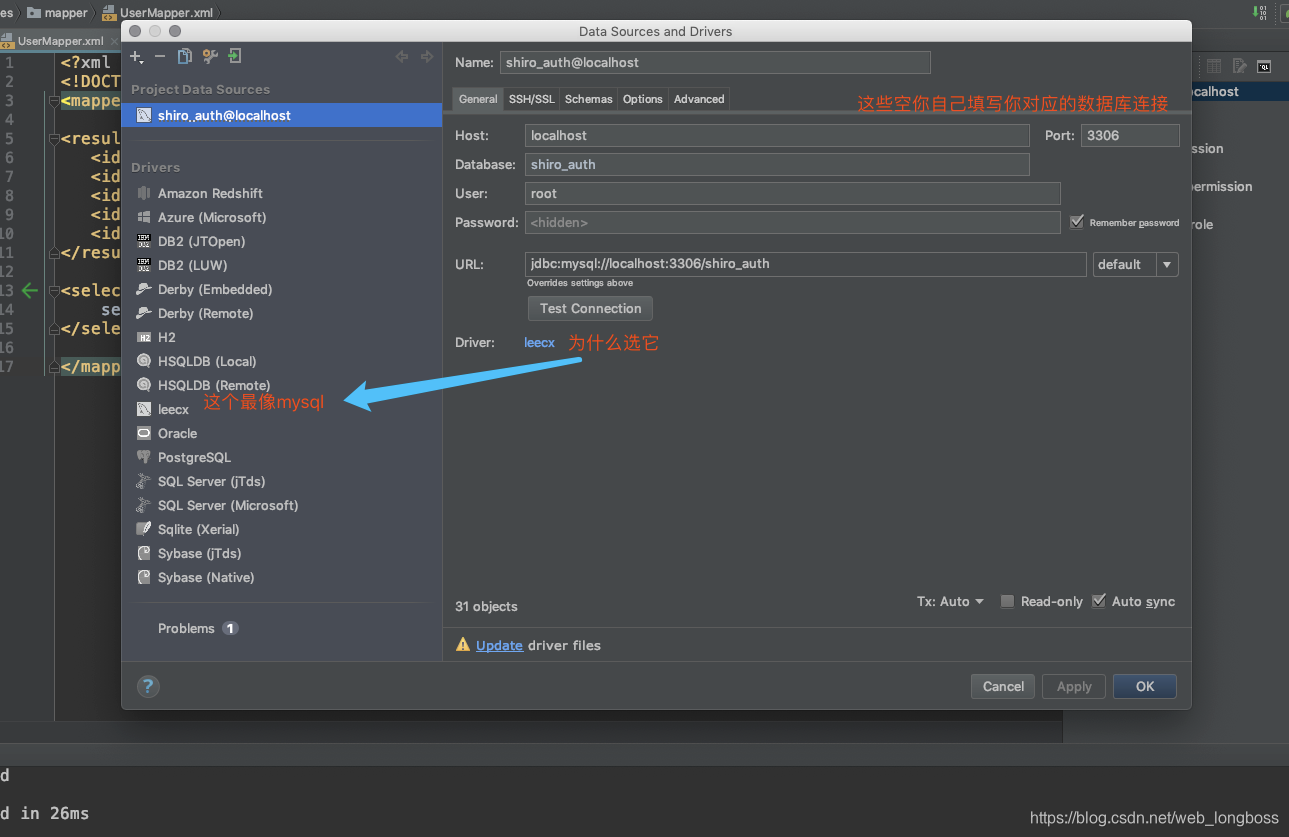Open the Advanced tab
The height and width of the screenshot is (837, 1289).
pos(699,99)
